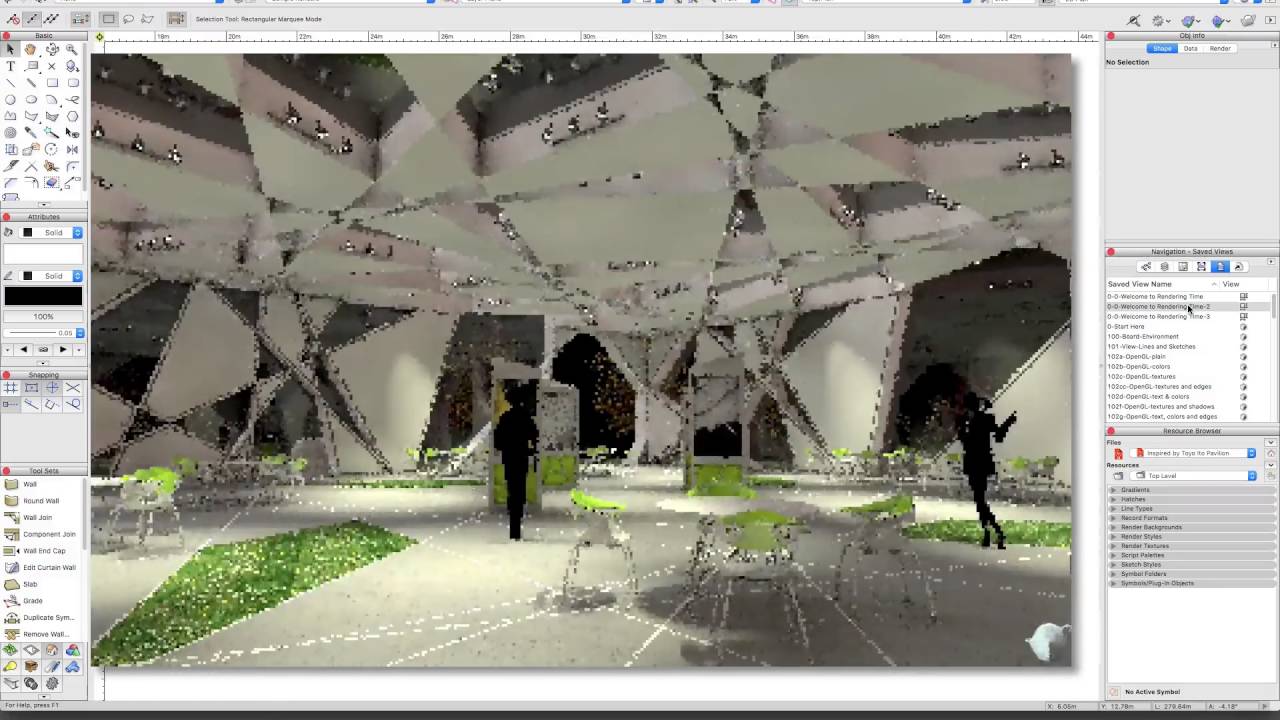This screenshot has width=1280, height=720.
Task: Open the Top Level resources dropdown
Action: tap(1195, 476)
